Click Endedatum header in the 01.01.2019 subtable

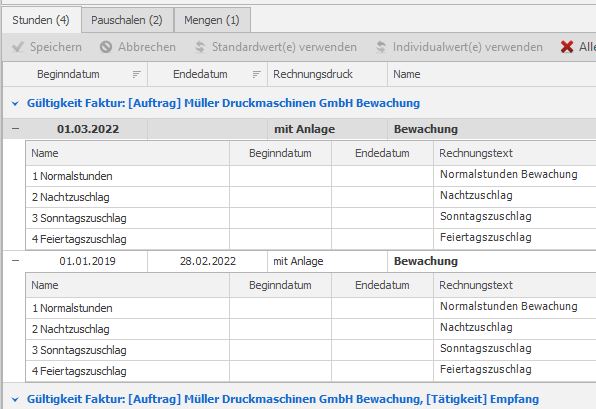(x=382, y=285)
